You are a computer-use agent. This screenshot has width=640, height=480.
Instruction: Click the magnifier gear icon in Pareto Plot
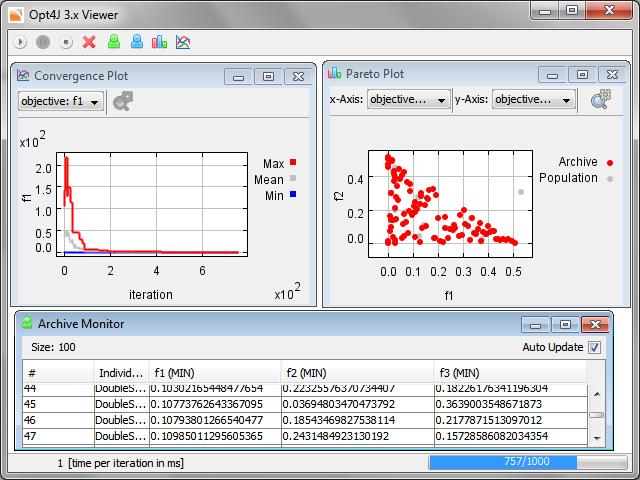click(x=600, y=99)
